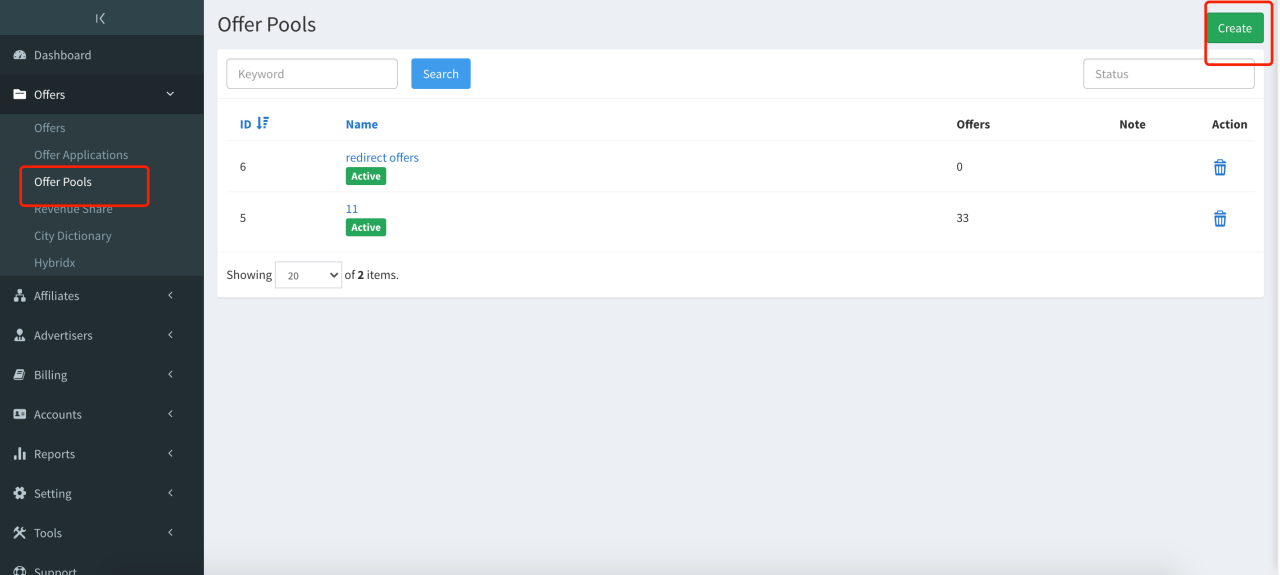Viewport: 1280px width, 575px height.
Task: Open the Offers submenu item
Action: 49,128
